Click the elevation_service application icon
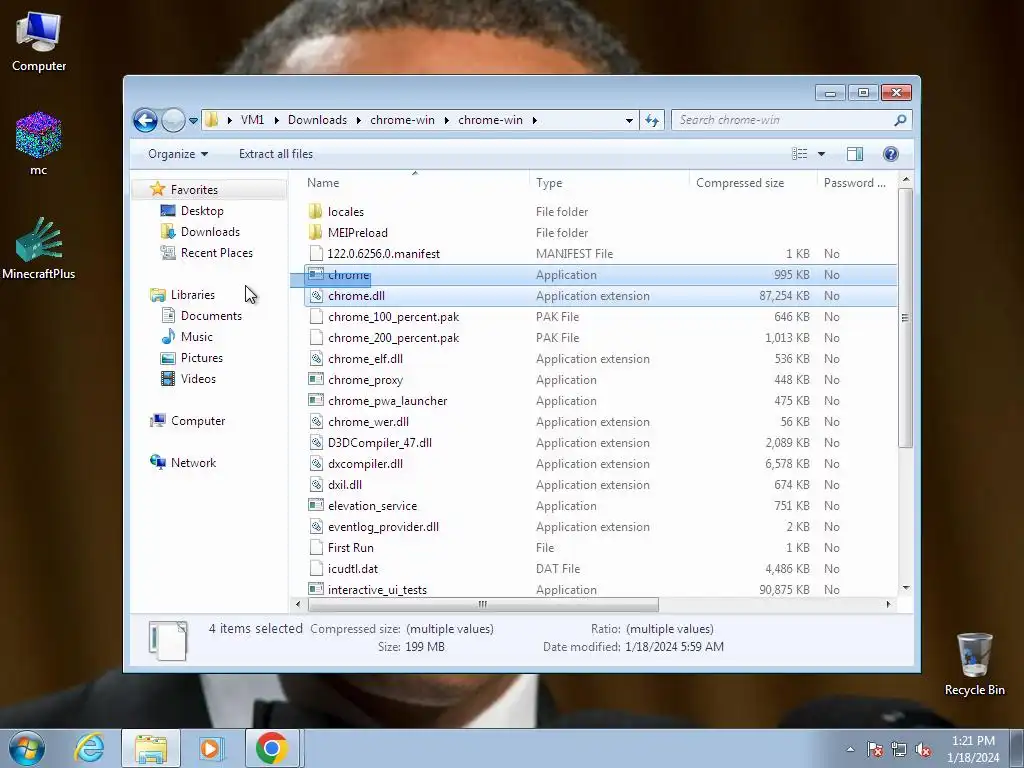The height and width of the screenshot is (768, 1024). pos(316,505)
